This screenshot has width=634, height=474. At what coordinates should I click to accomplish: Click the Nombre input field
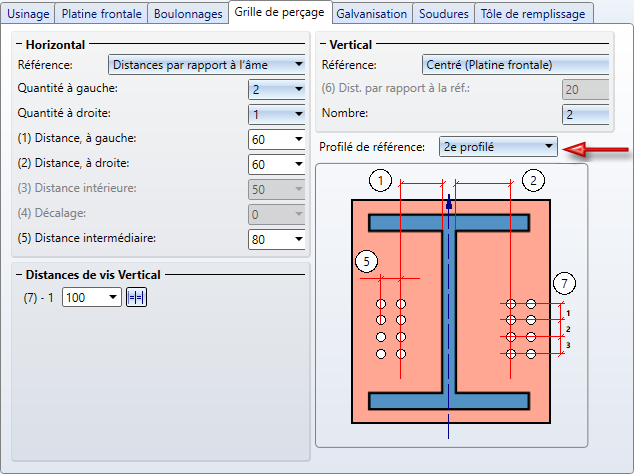click(x=584, y=115)
